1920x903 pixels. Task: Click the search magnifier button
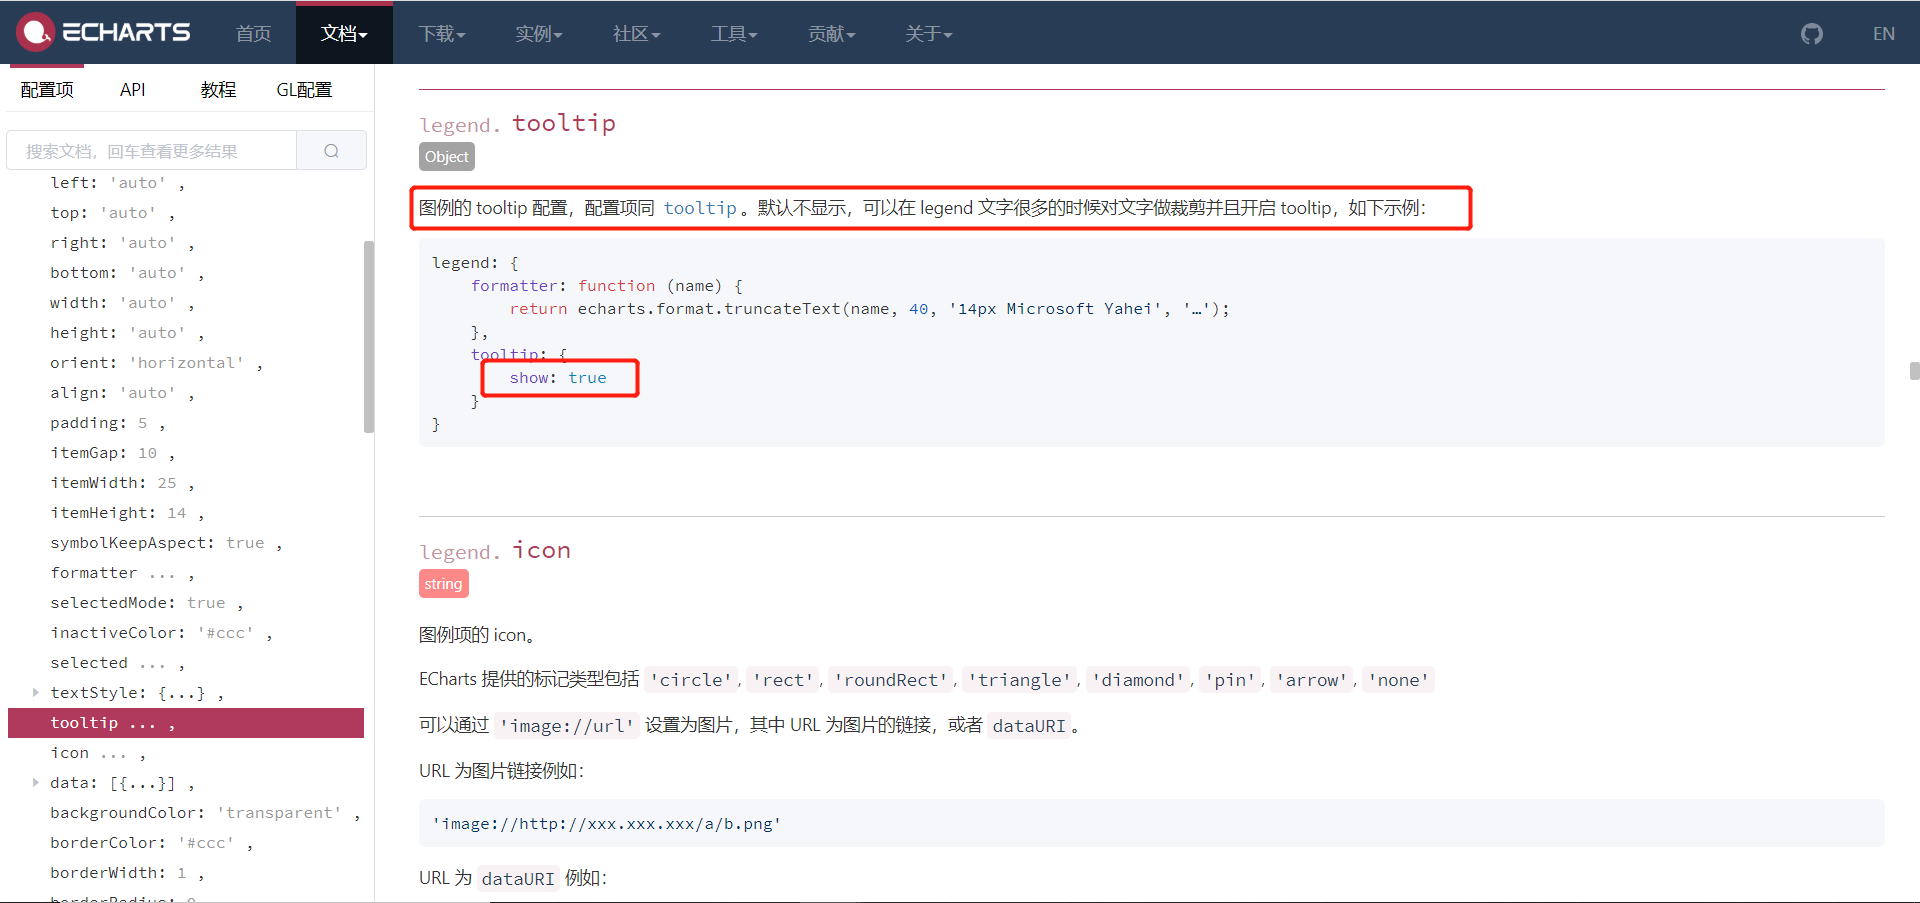coord(332,151)
